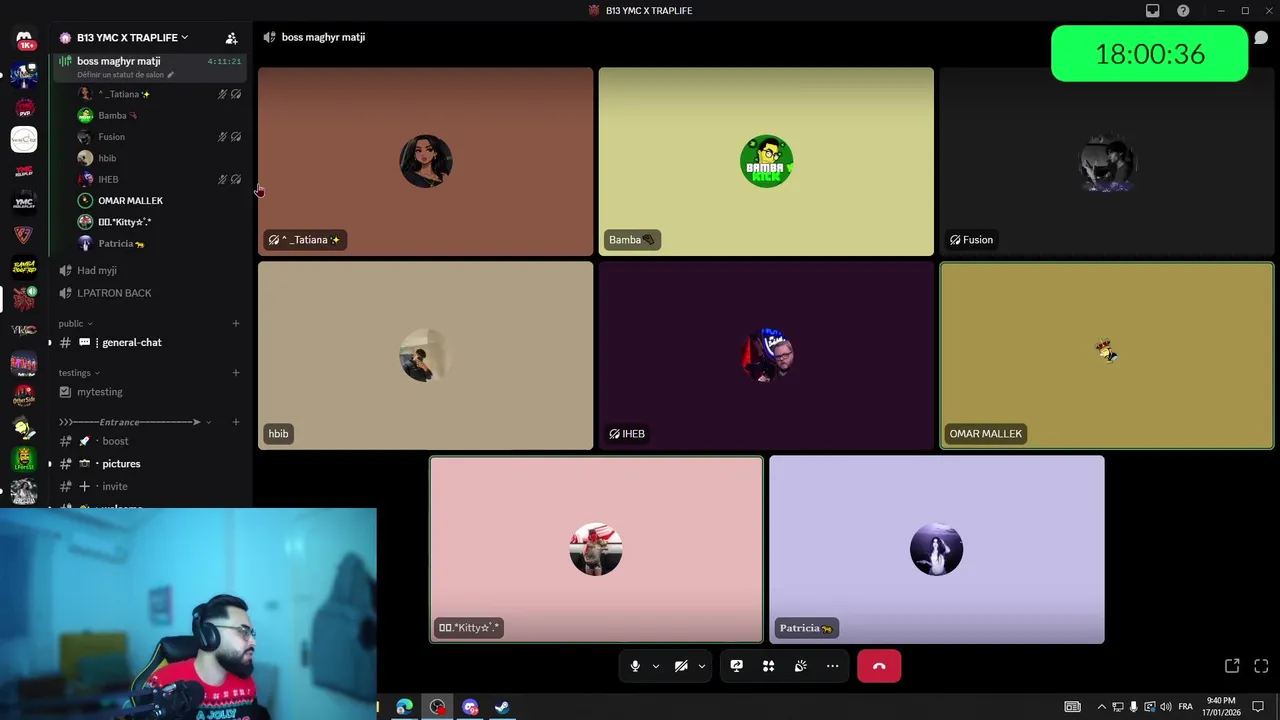Click the invite members icon beside server name
The image size is (1280, 720).
[x=231, y=38]
